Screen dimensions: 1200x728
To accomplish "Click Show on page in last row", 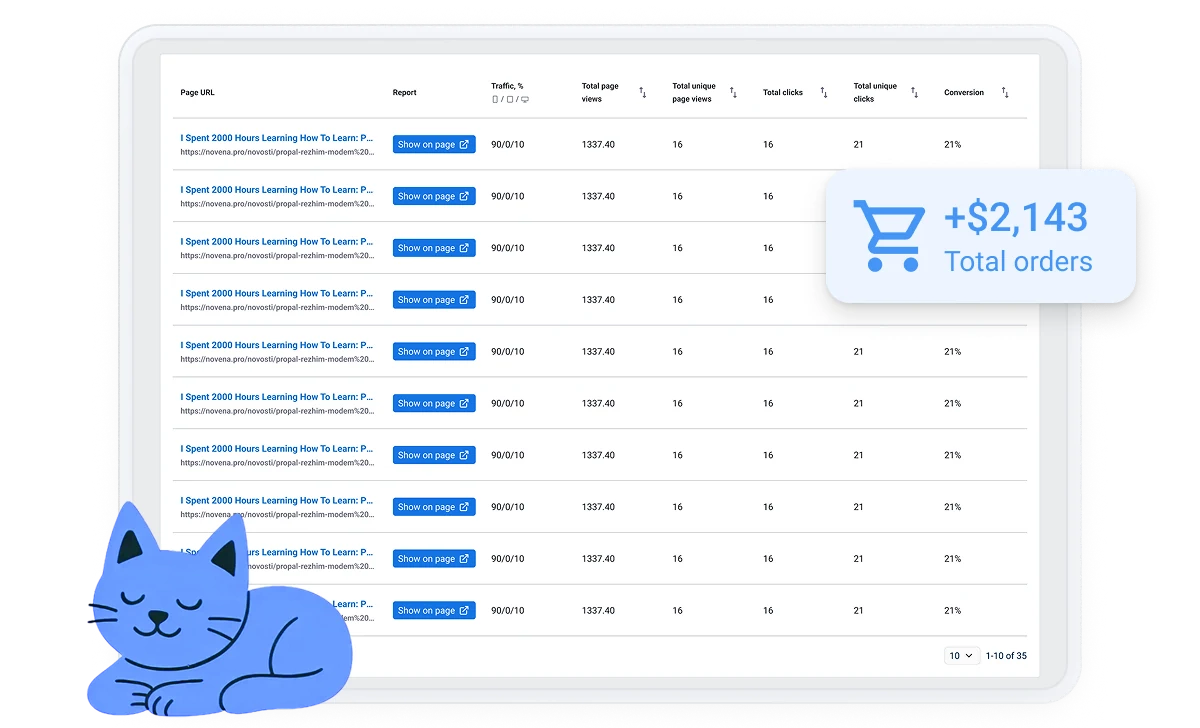I will tap(433, 611).
